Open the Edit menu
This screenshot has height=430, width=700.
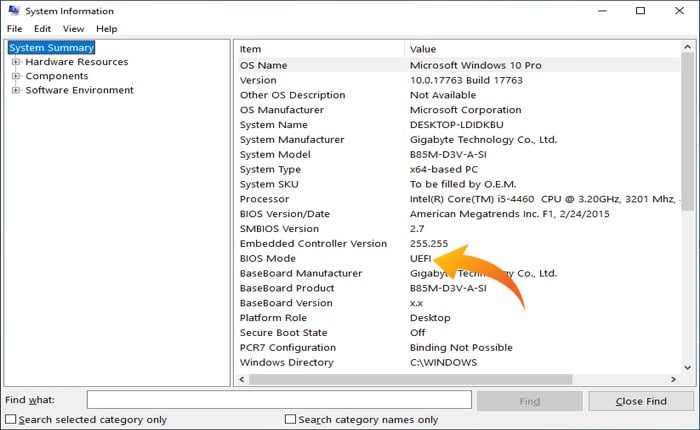click(42, 29)
